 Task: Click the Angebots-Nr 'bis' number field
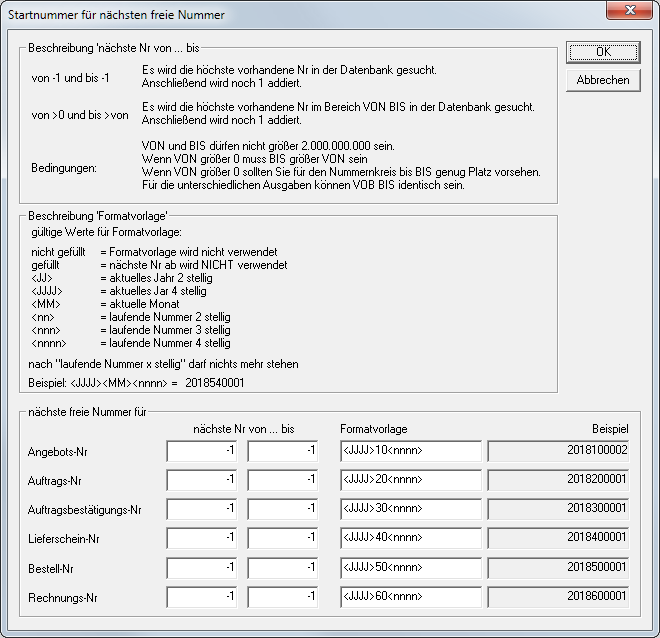pyautogui.click(x=282, y=451)
